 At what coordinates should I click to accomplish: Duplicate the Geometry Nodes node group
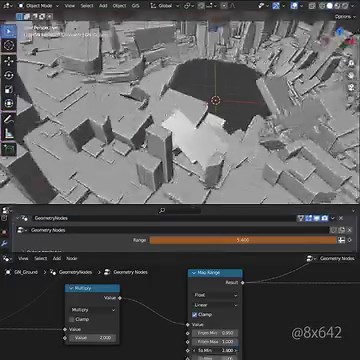point(341,230)
